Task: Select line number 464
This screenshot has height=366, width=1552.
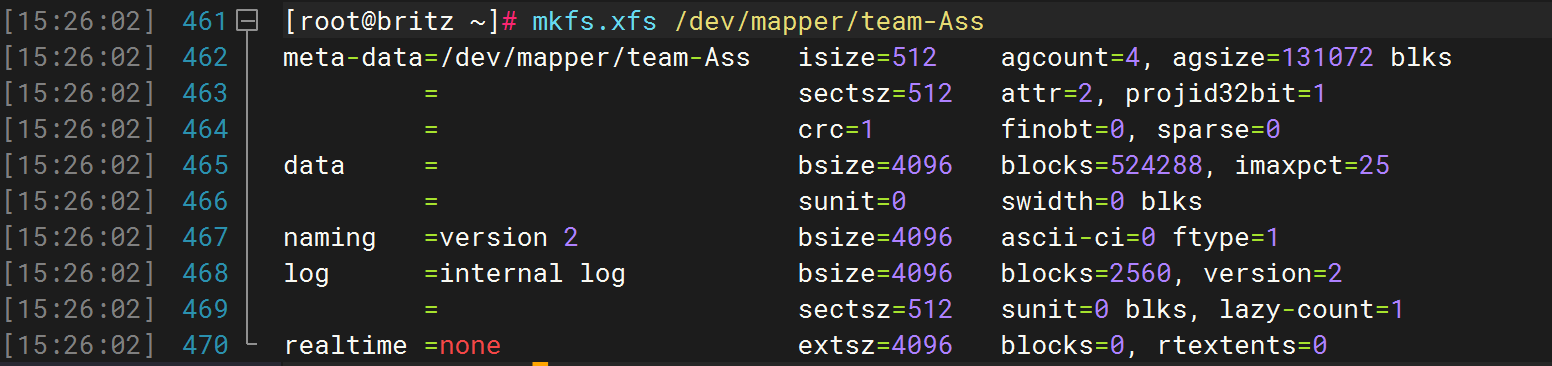Action: 205,129
